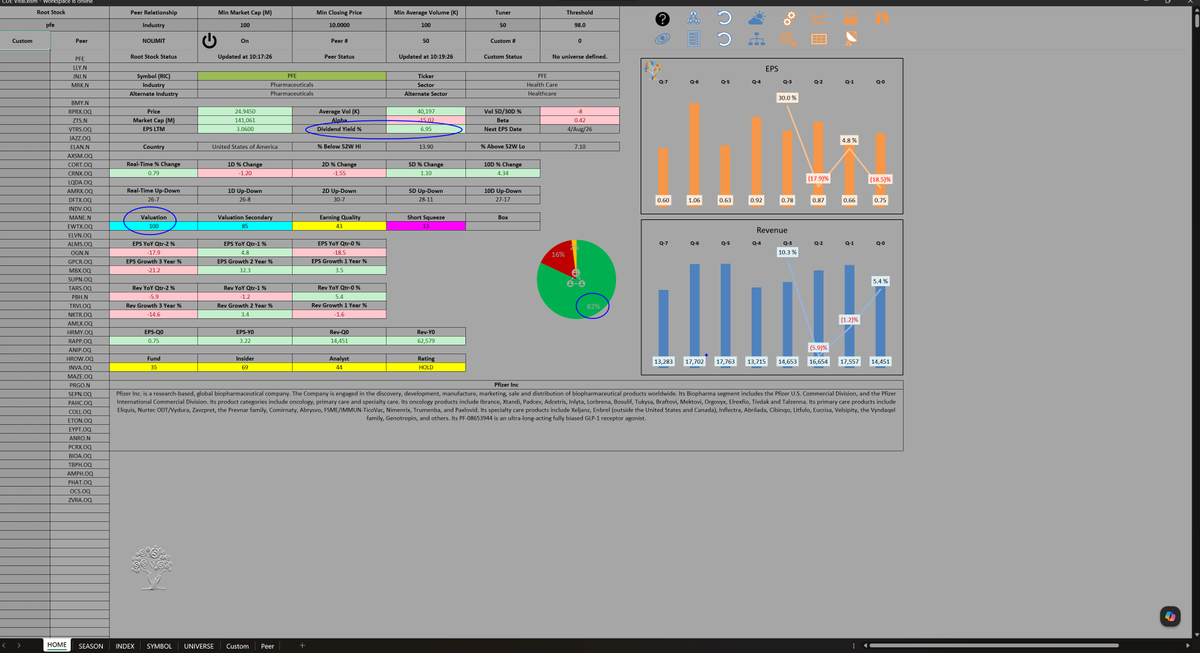
Task: Switch to the SEASON sheet tab
Action: click(x=91, y=646)
